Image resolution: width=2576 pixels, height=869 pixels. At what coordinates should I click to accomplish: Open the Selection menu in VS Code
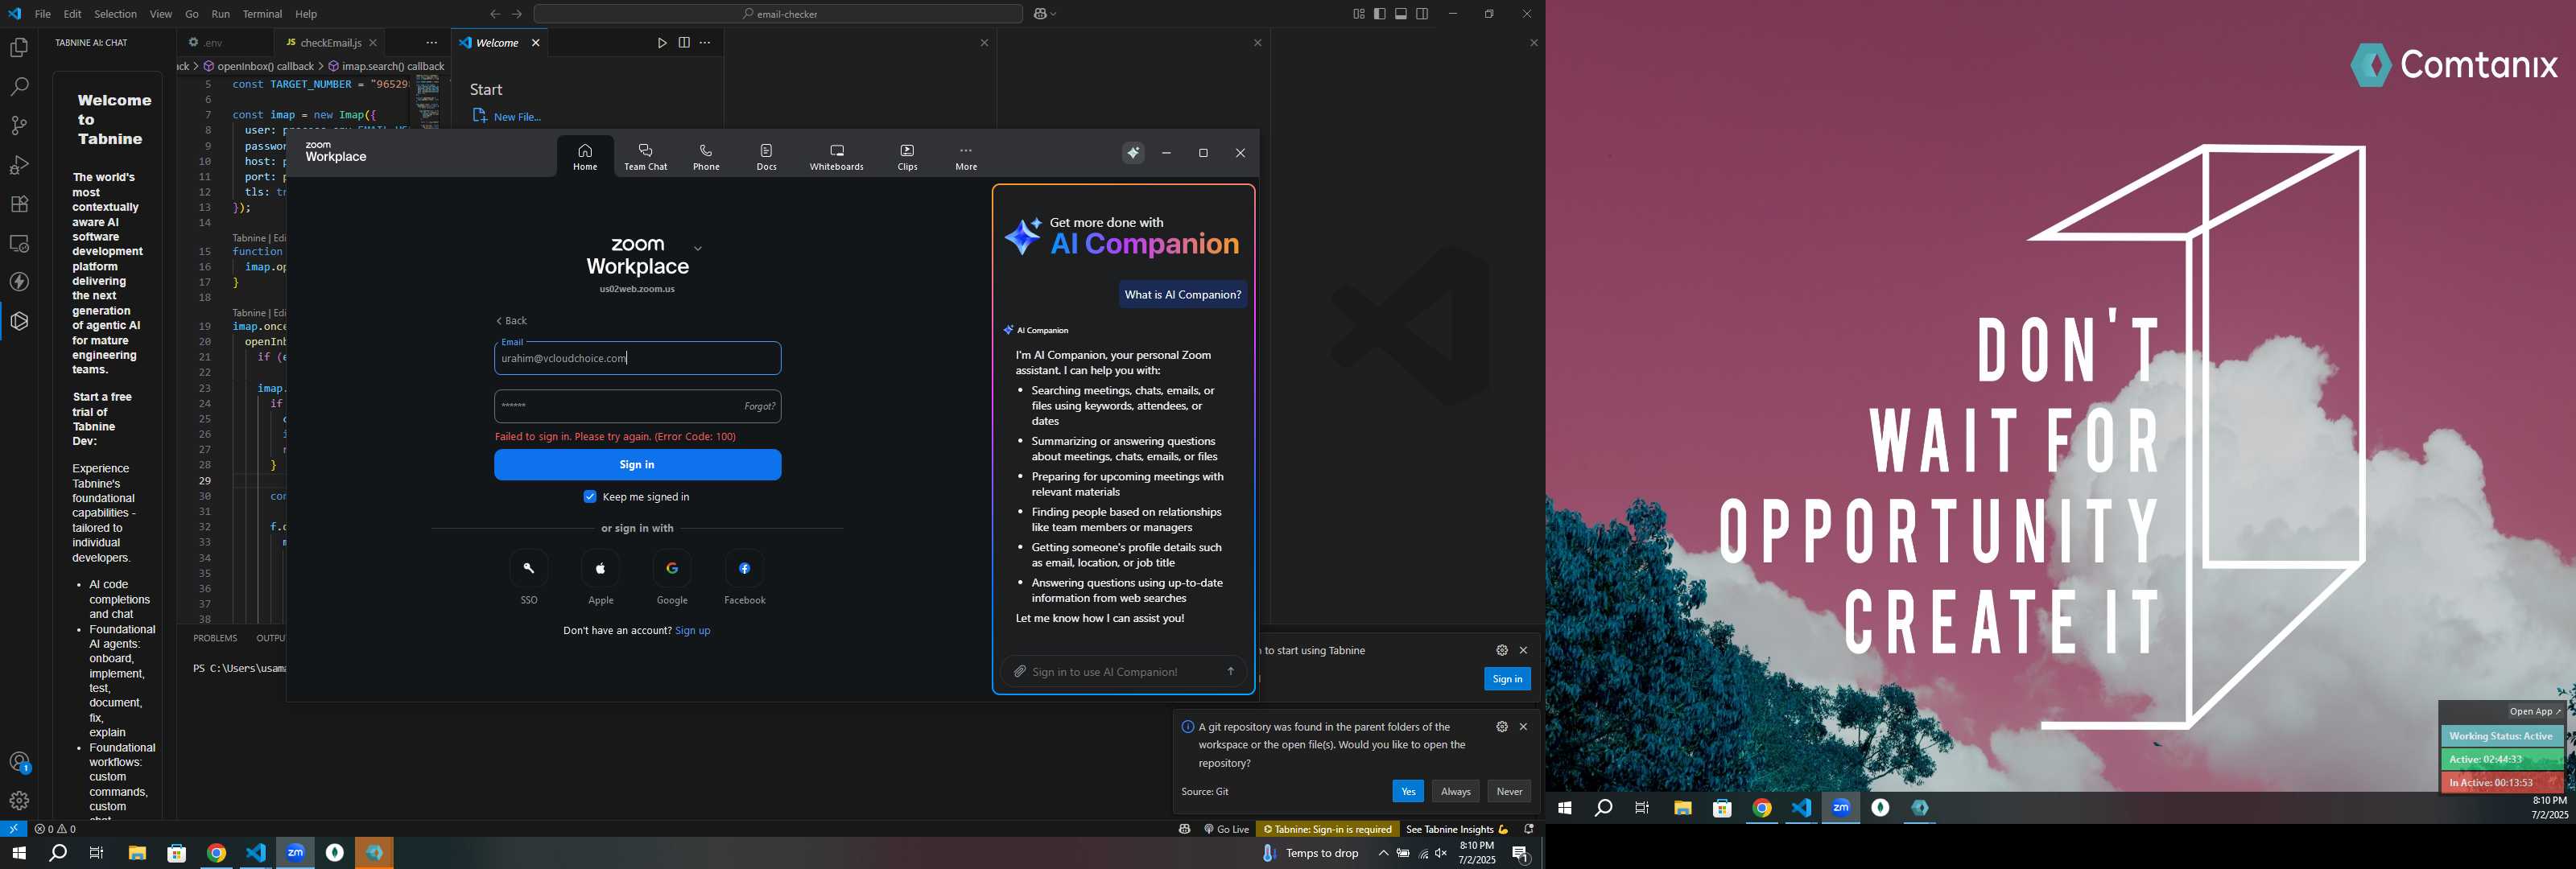click(x=115, y=14)
